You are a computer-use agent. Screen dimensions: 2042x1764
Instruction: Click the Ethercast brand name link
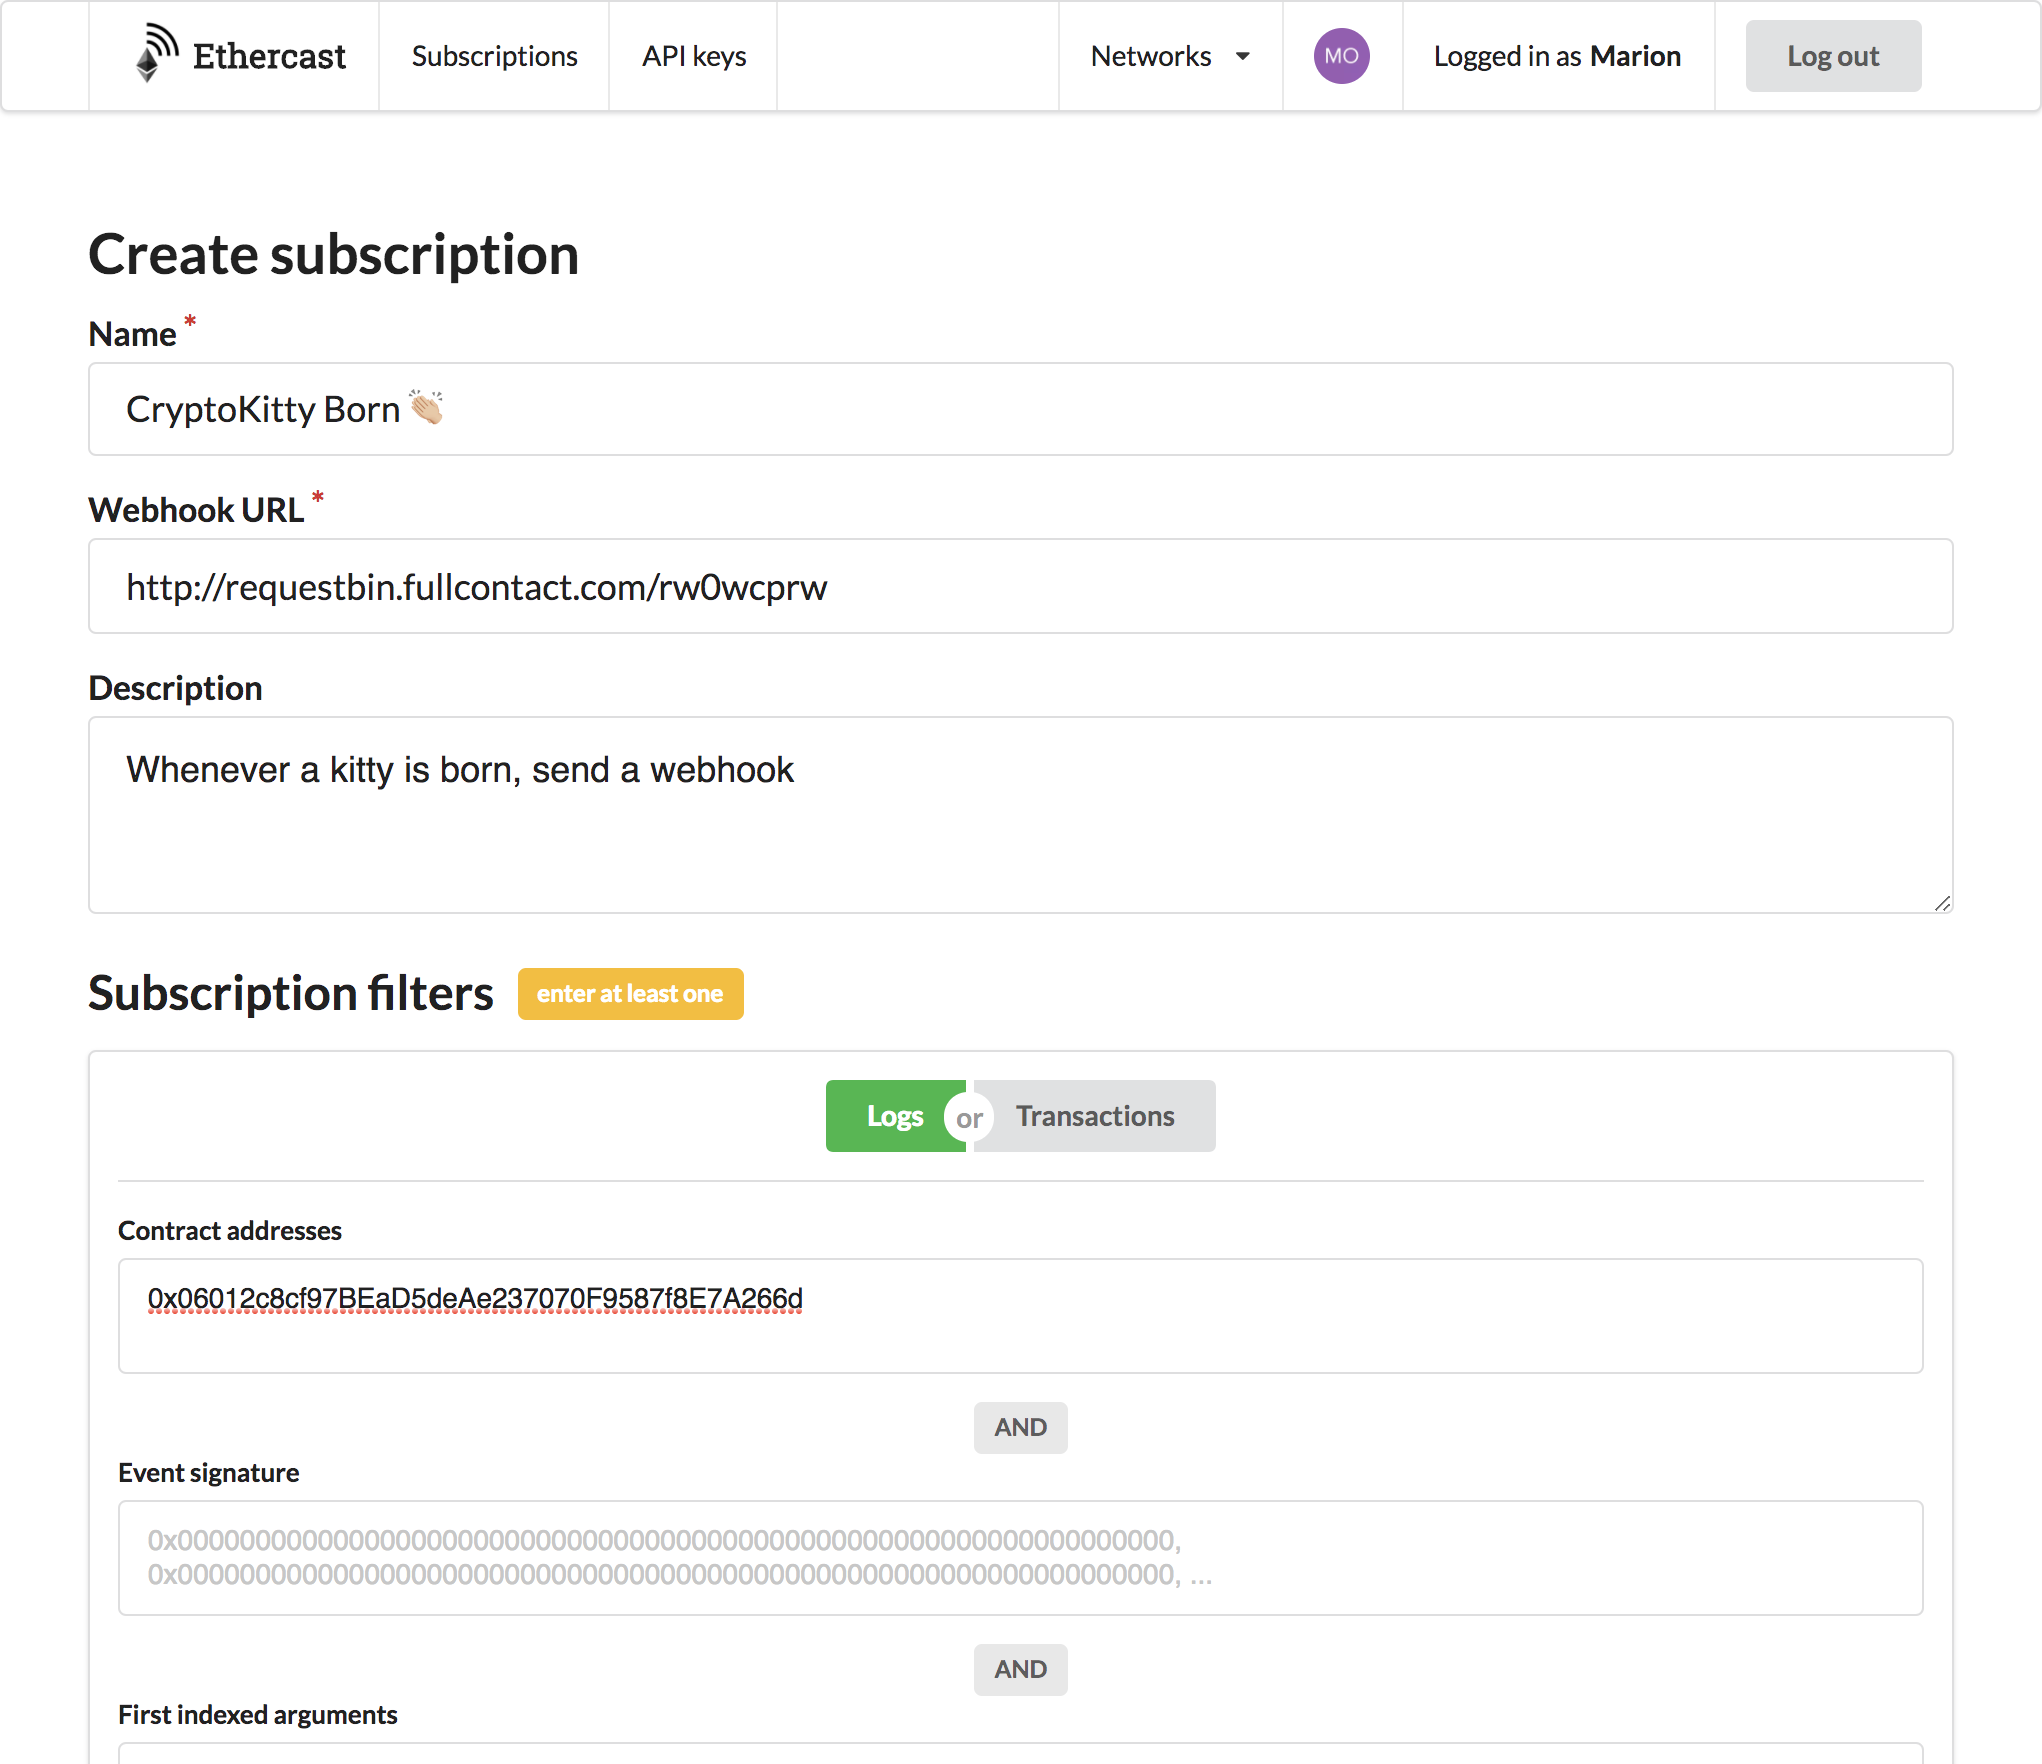pos(269,56)
